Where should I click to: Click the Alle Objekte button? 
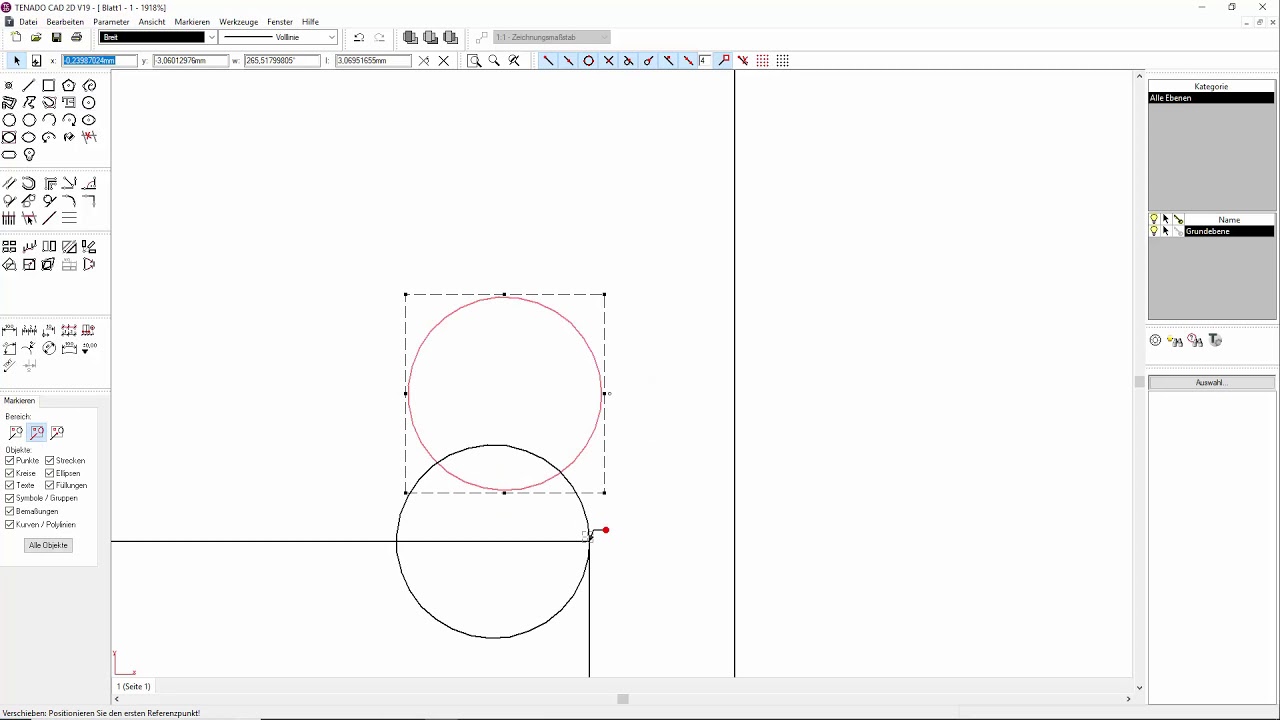(48, 545)
